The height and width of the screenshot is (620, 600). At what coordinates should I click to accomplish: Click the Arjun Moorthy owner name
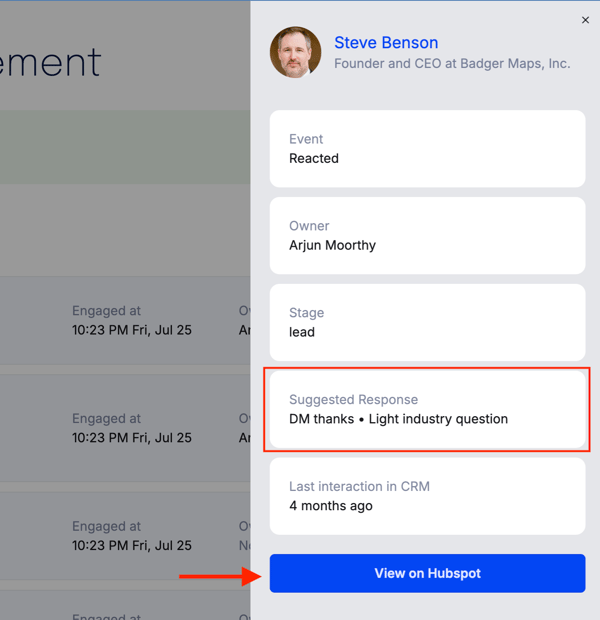pyautogui.click(x=332, y=246)
